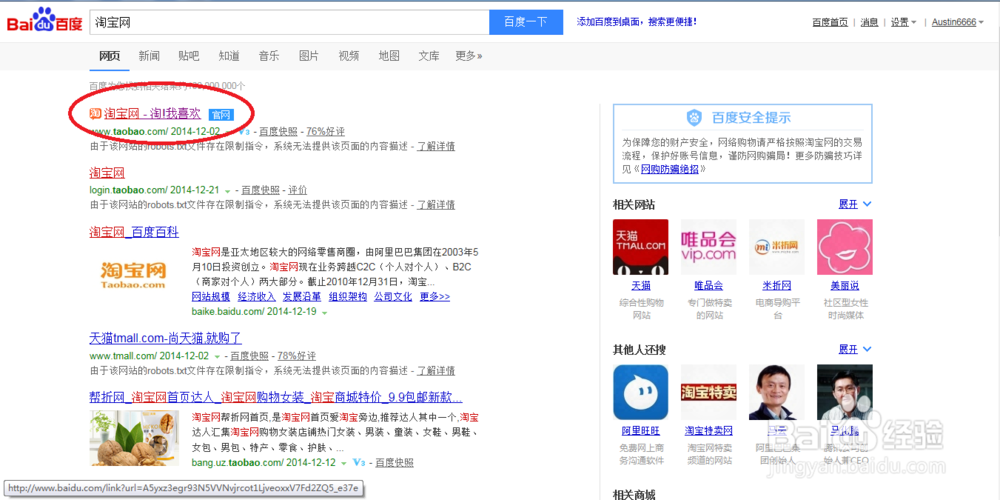Open 天猫tmall.com-尚天猫,就购了 result
This screenshot has height=500, width=1000.
point(166,339)
